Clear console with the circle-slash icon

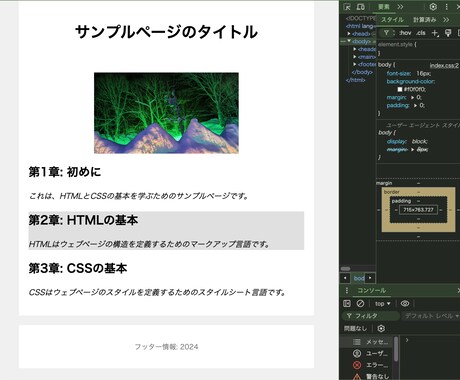pos(360,303)
